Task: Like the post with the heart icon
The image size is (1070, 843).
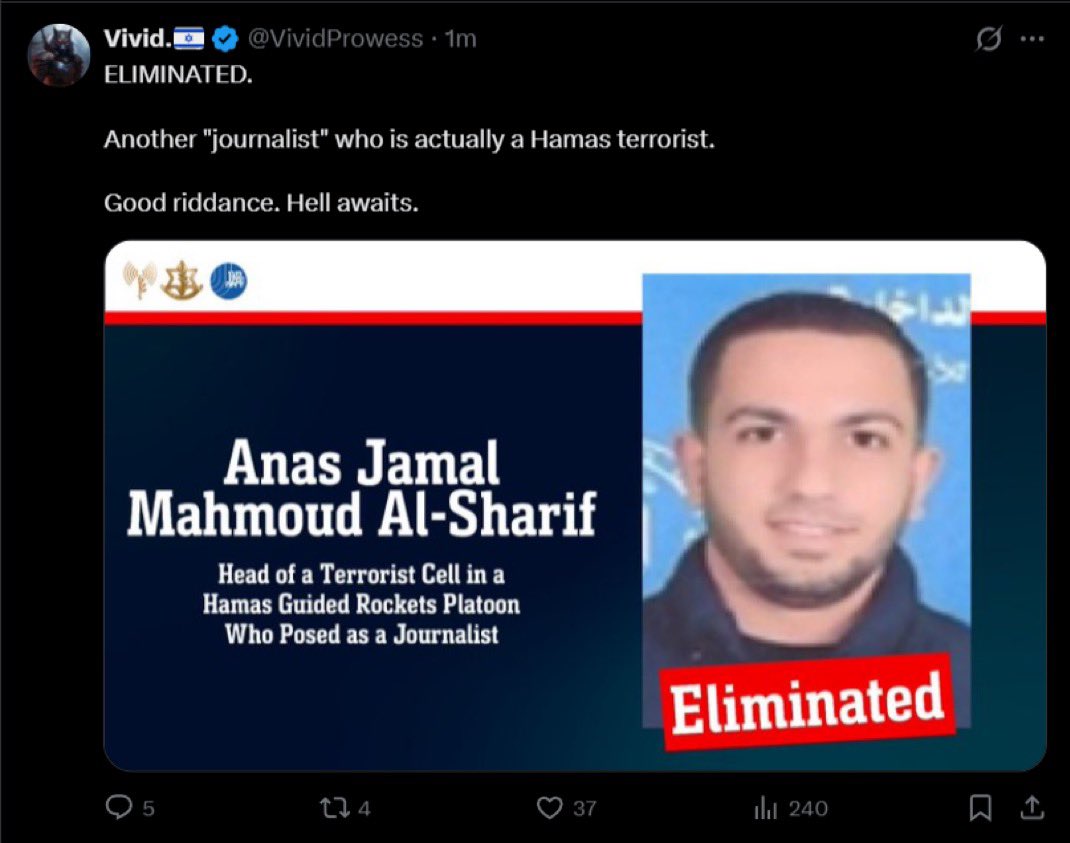Action: pos(549,808)
